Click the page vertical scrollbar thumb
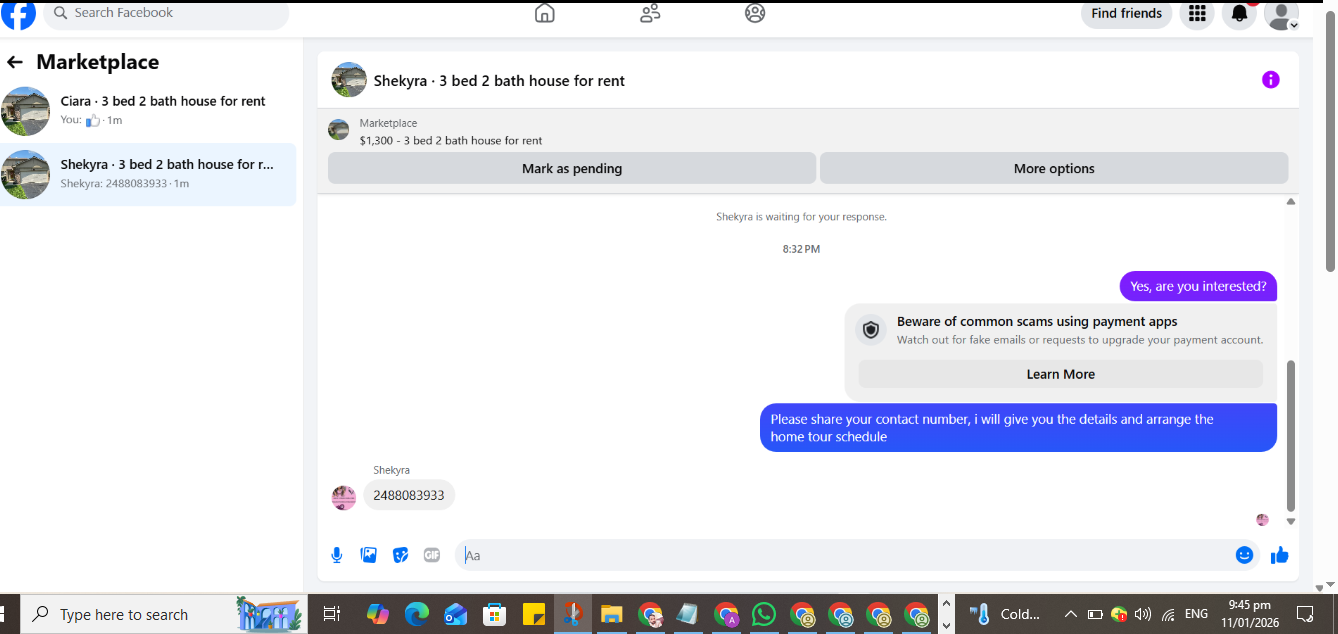Screen dimensions: 1338x634 tap(1330, 140)
